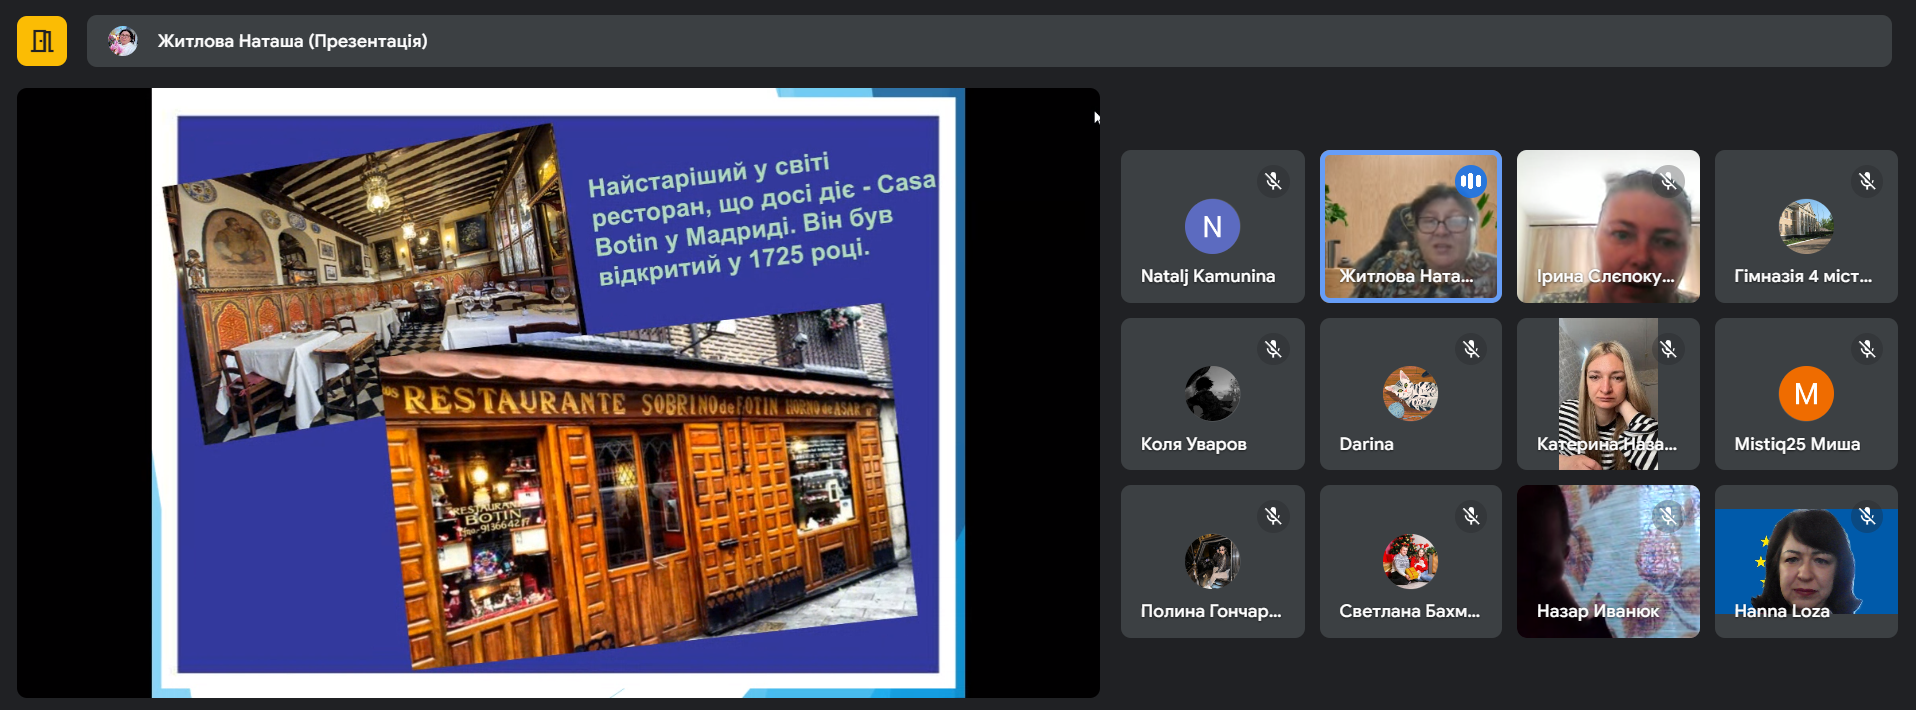
Task: Click the presenter avatar beside Житлова Наташа title
Action: pos(123,41)
